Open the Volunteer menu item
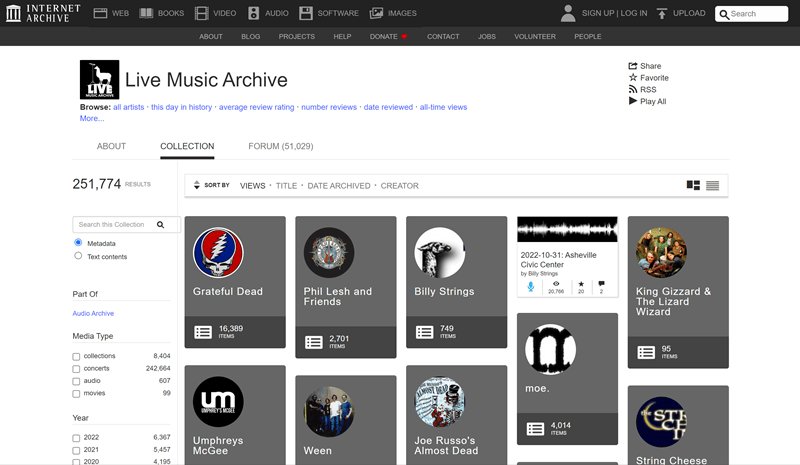This screenshot has height=465, width=800. pos(535,37)
